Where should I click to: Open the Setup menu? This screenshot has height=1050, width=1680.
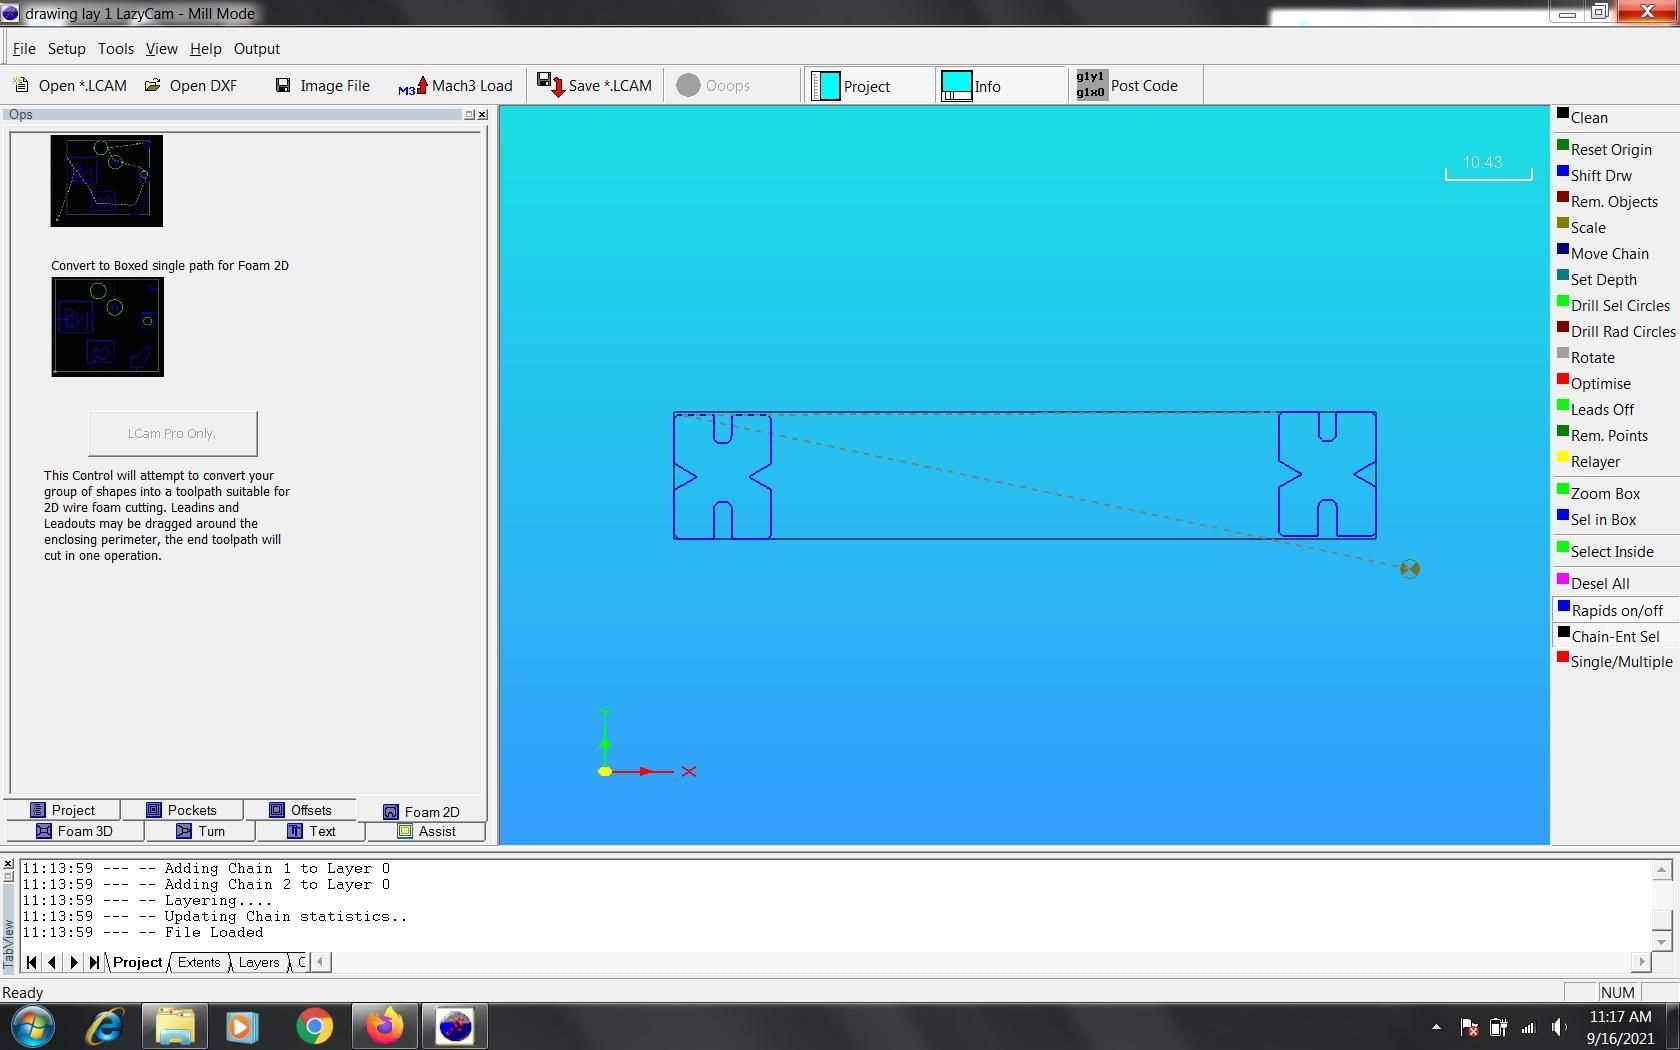(x=66, y=48)
